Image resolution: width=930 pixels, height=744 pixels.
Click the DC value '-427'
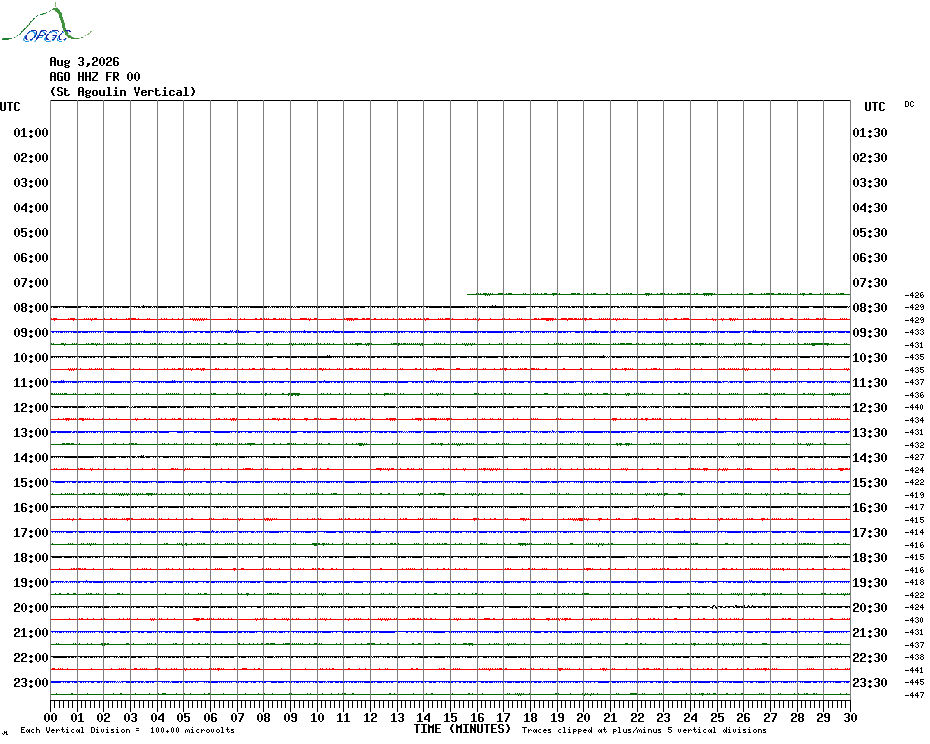914,457
